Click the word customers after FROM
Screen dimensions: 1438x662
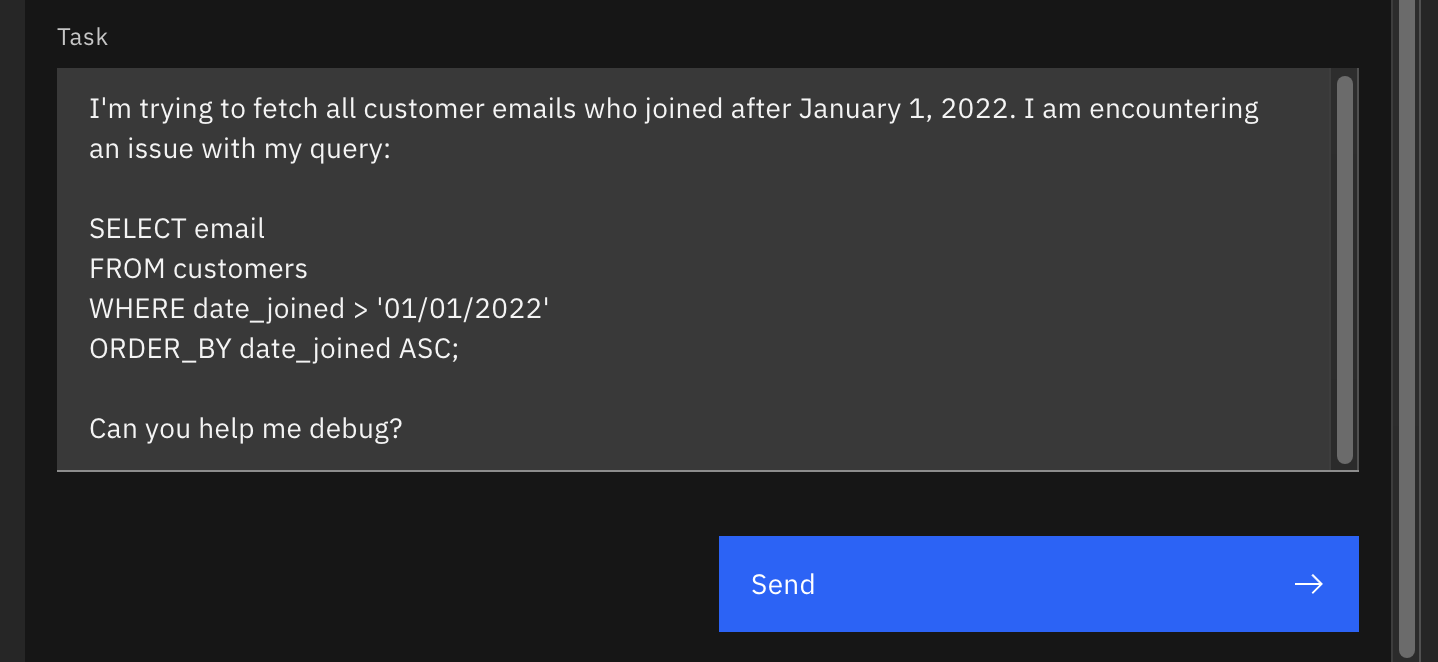[240, 268]
